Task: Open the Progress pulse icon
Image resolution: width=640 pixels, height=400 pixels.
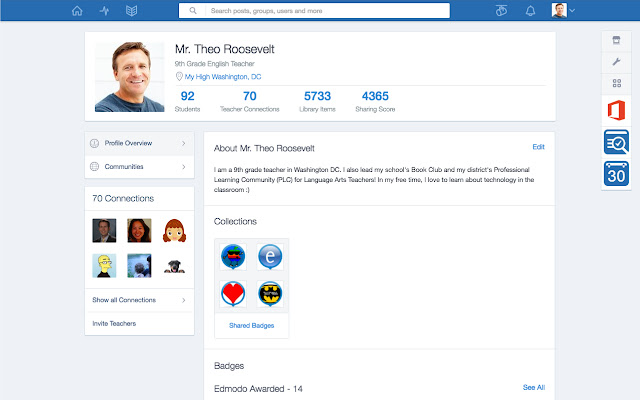Action: pos(104,11)
